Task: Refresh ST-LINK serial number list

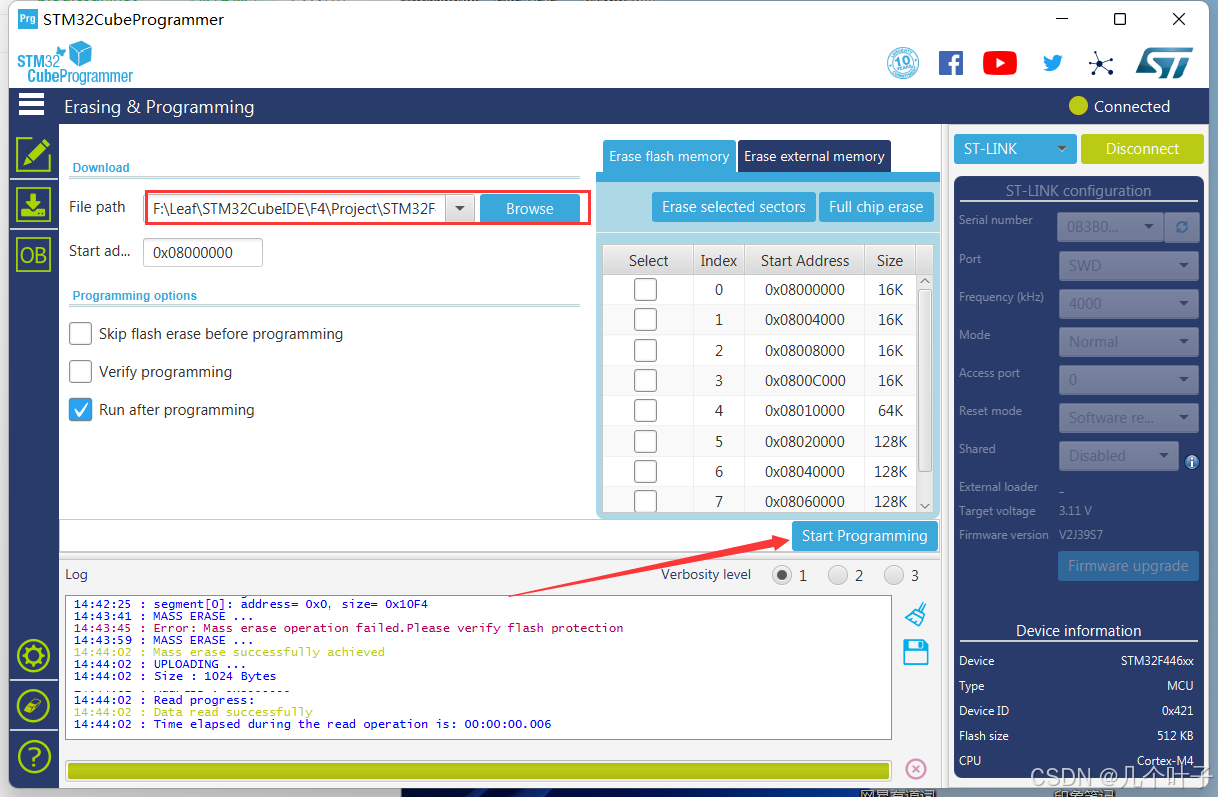Action: (1182, 227)
